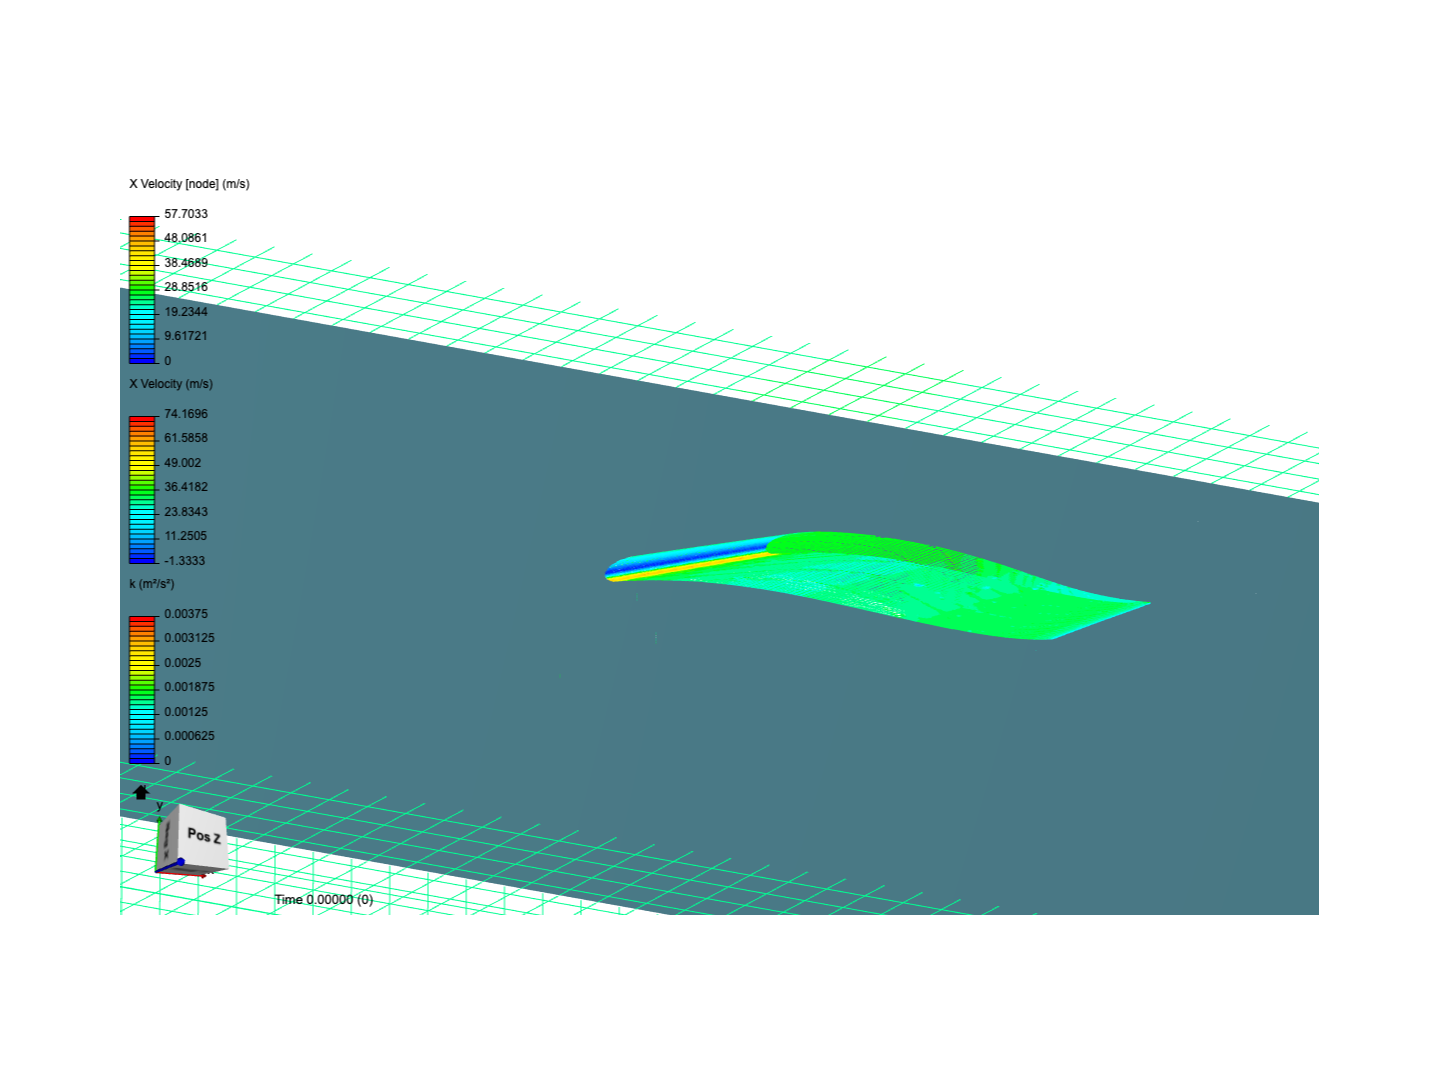This screenshot has width=1440, height=1080.
Task: Click the Time 0.00000 readout
Action: (325, 899)
